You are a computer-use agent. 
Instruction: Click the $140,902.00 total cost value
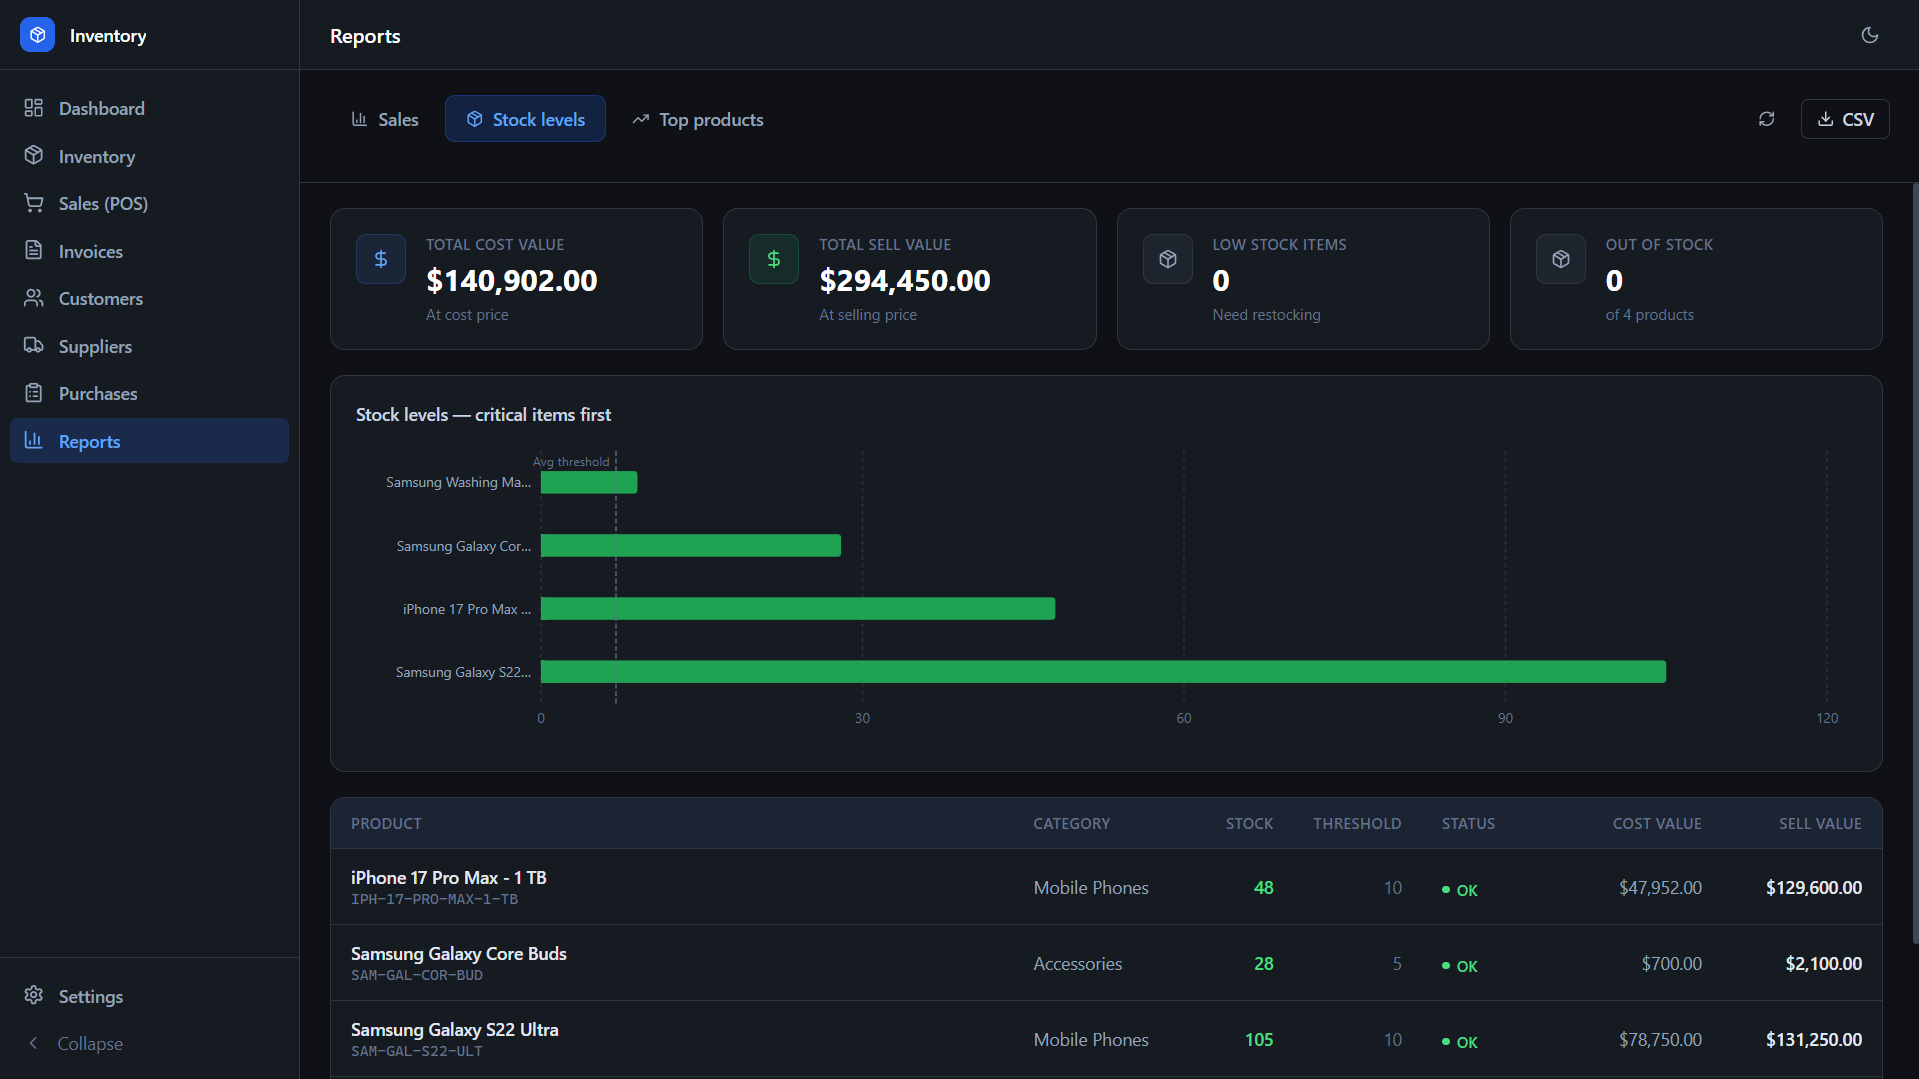pyautogui.click(x=512, y=281)
